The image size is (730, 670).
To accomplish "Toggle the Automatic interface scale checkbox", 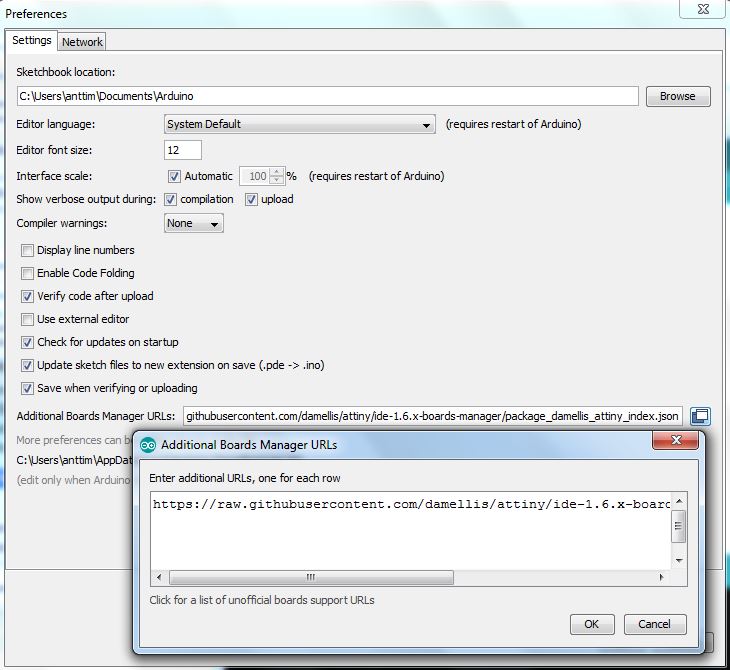I will (x=174, y=176).
